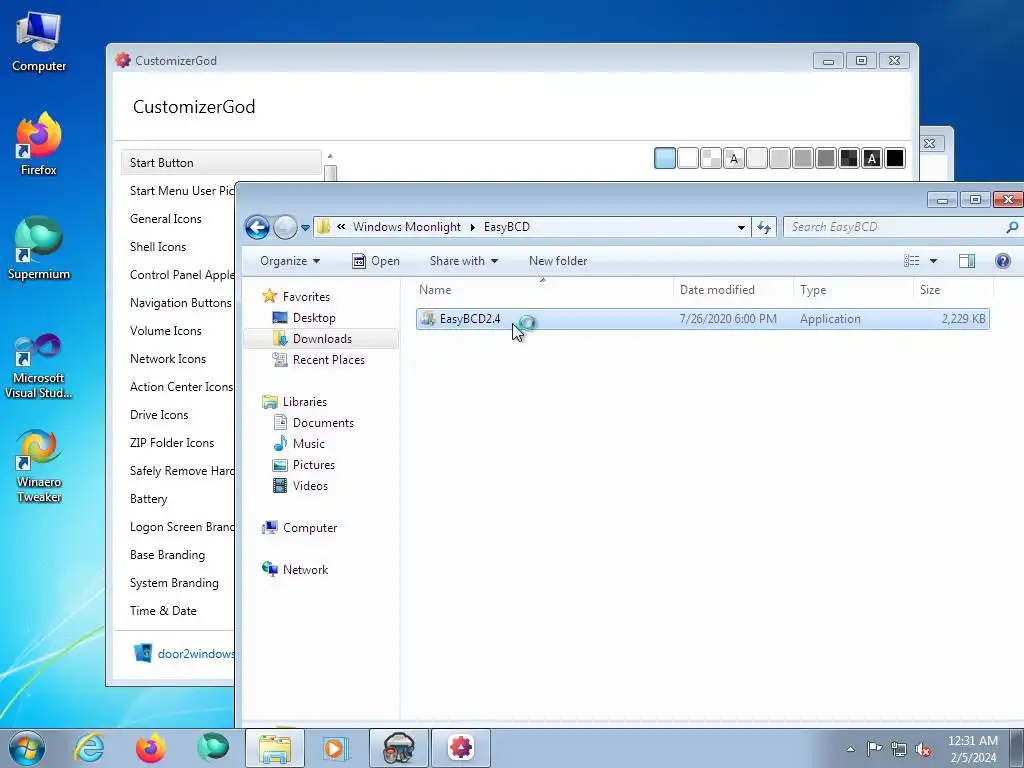Open the Downloads favorite

[322, 339]
